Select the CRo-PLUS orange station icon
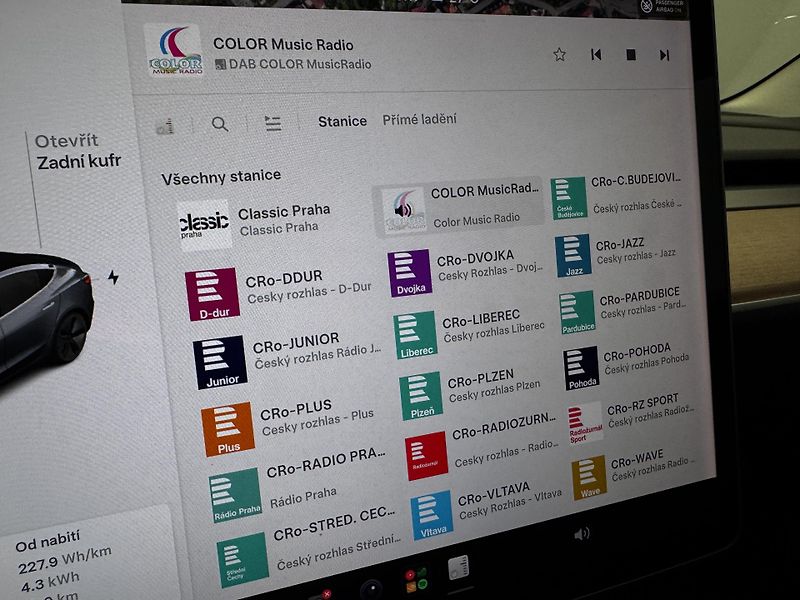 pos(228,429)
